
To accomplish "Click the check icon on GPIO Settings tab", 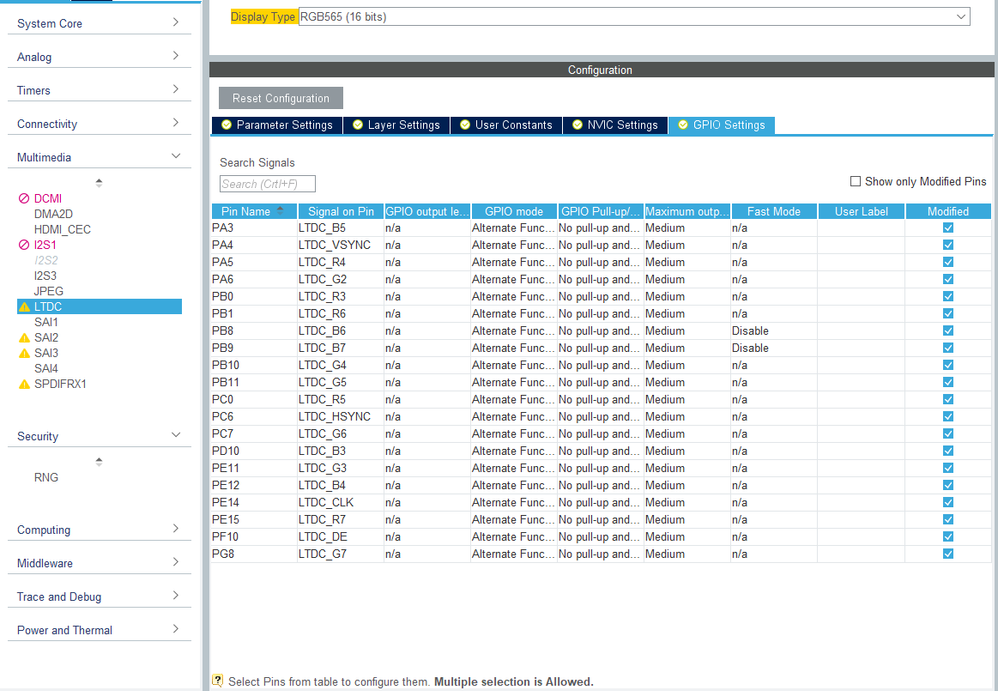I will tap(683, 125).
